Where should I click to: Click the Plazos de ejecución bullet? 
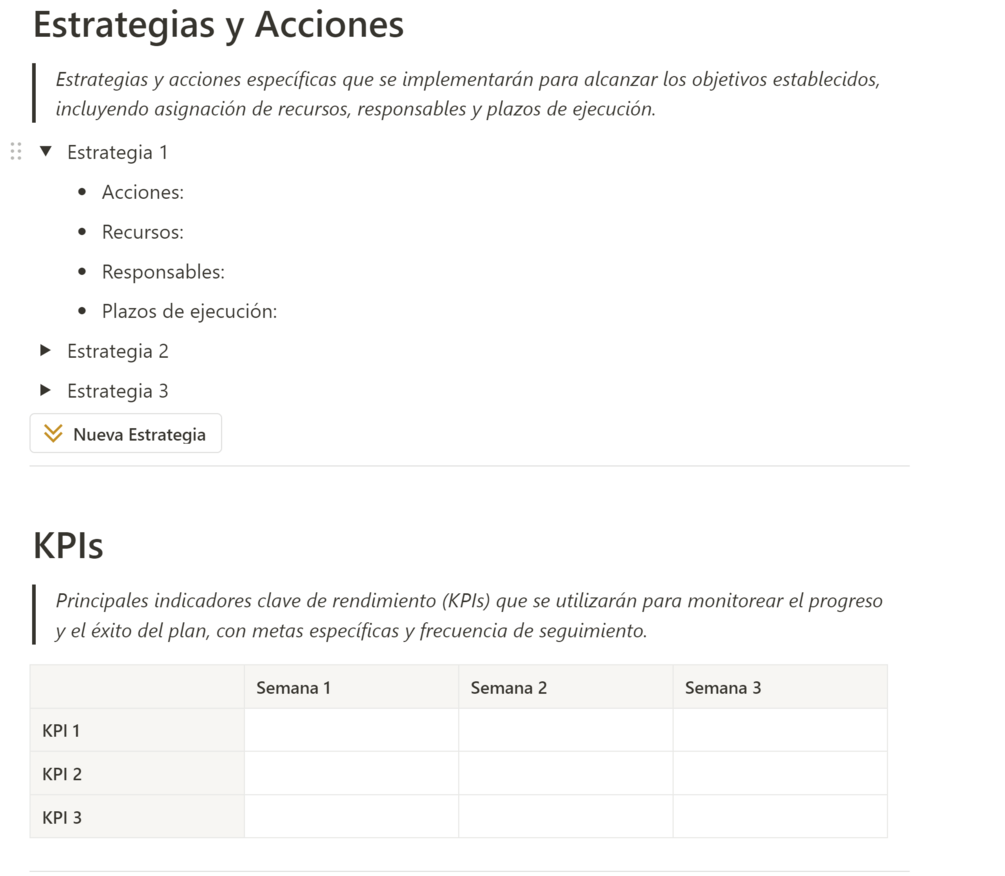point(189,312)
